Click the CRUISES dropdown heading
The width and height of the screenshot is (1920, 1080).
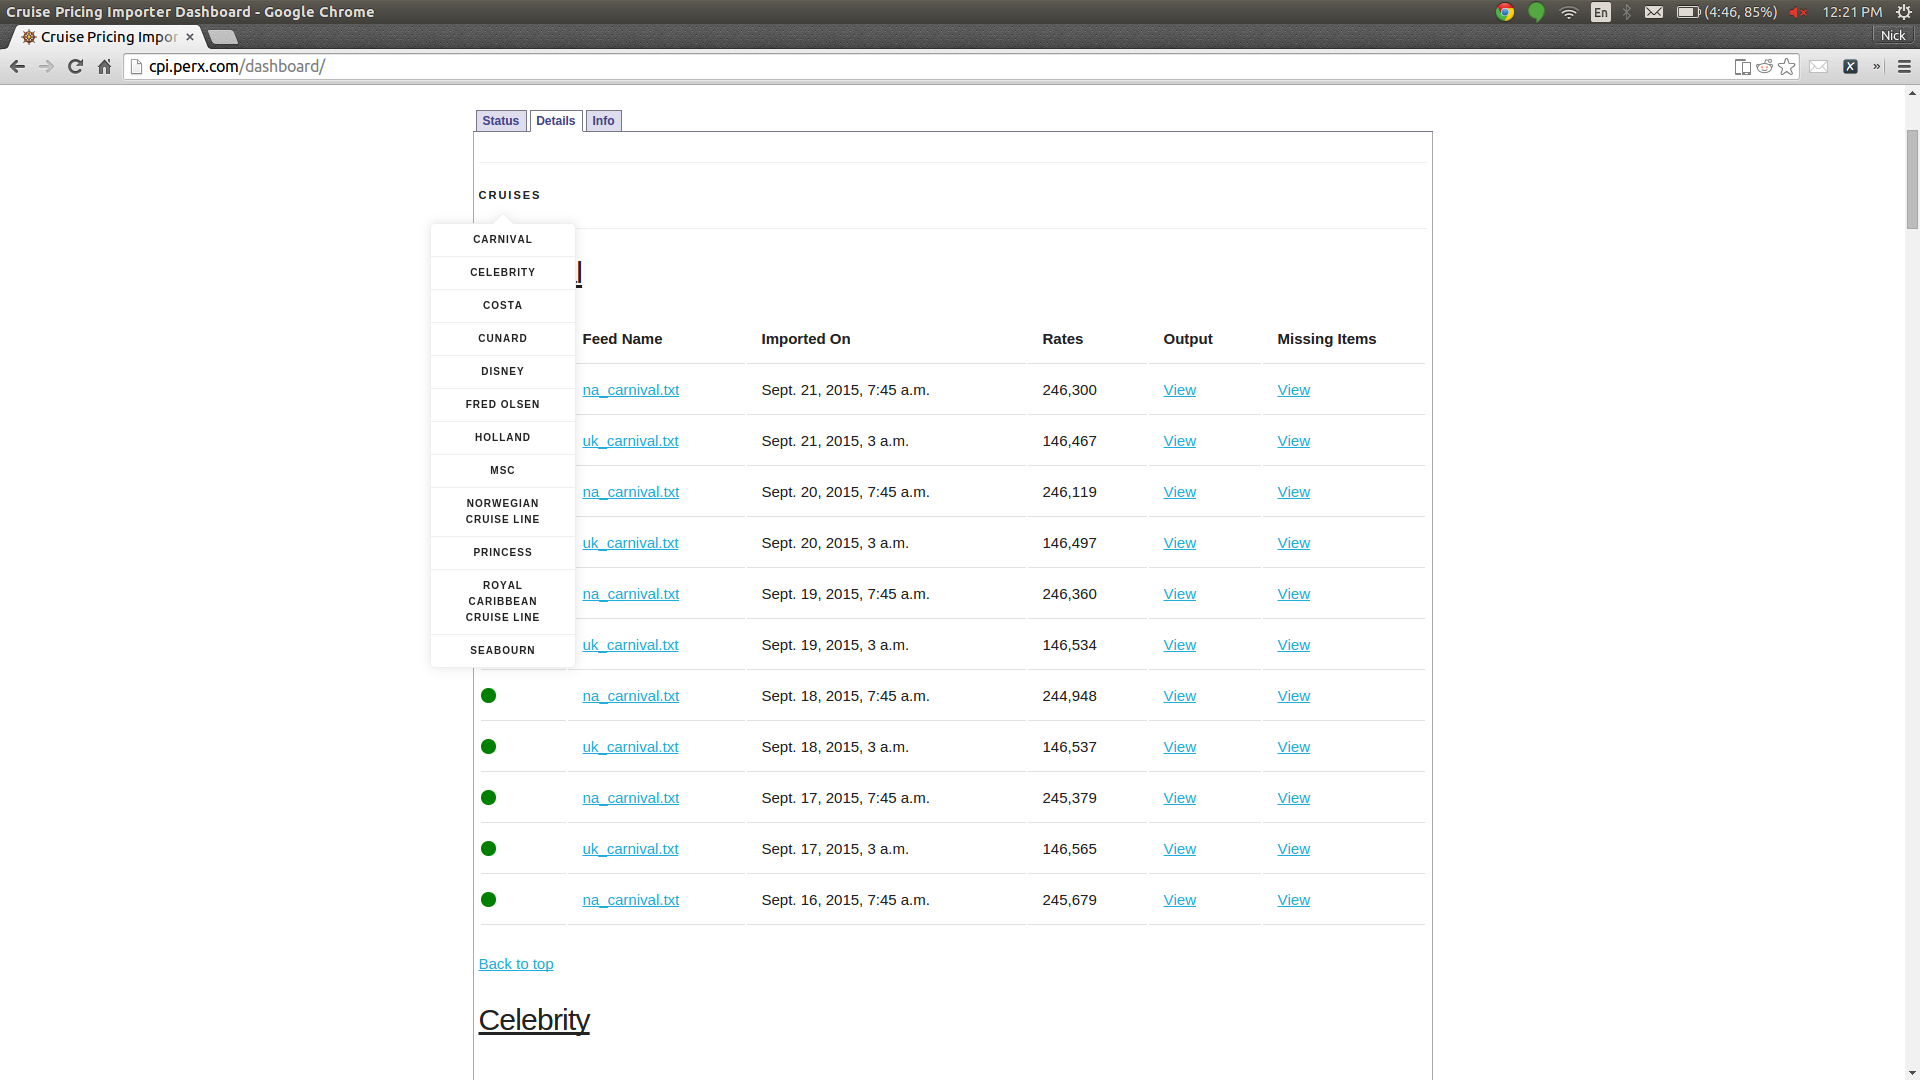[509, 196]
